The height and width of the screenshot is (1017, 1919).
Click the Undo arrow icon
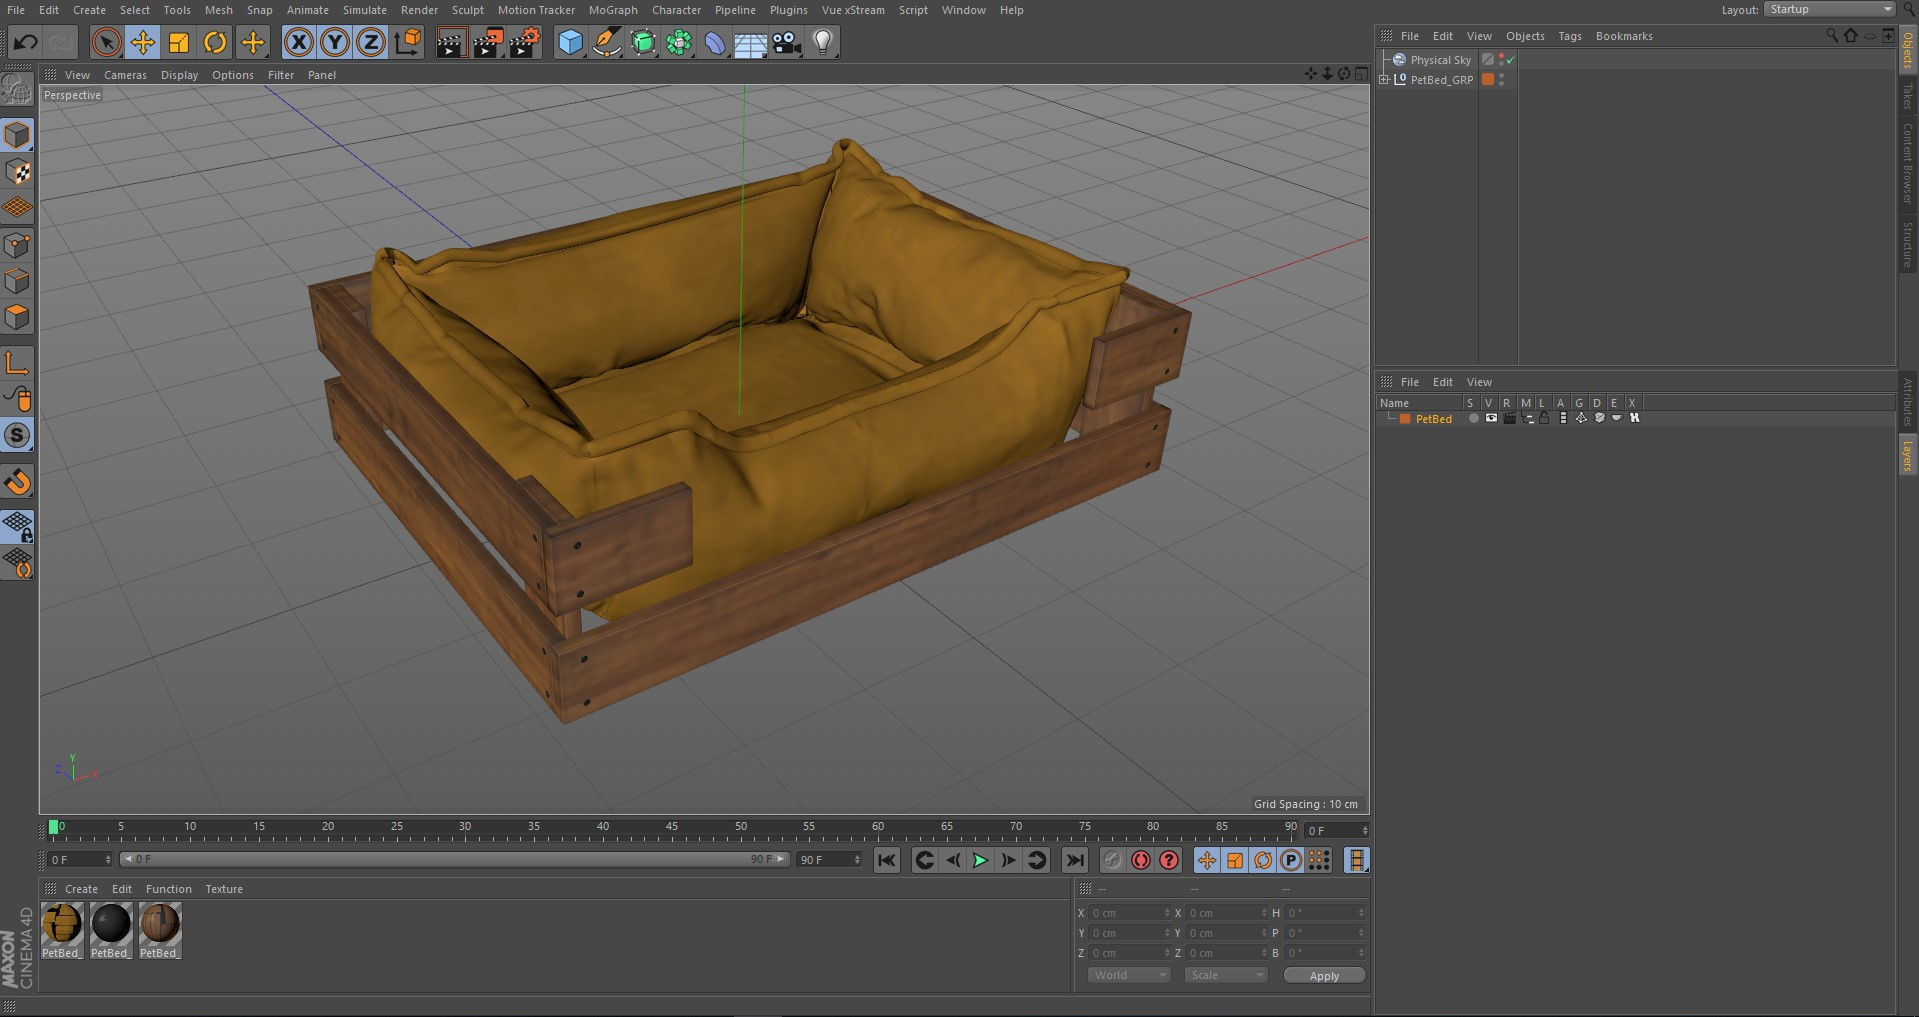click(x=26, y=42)
